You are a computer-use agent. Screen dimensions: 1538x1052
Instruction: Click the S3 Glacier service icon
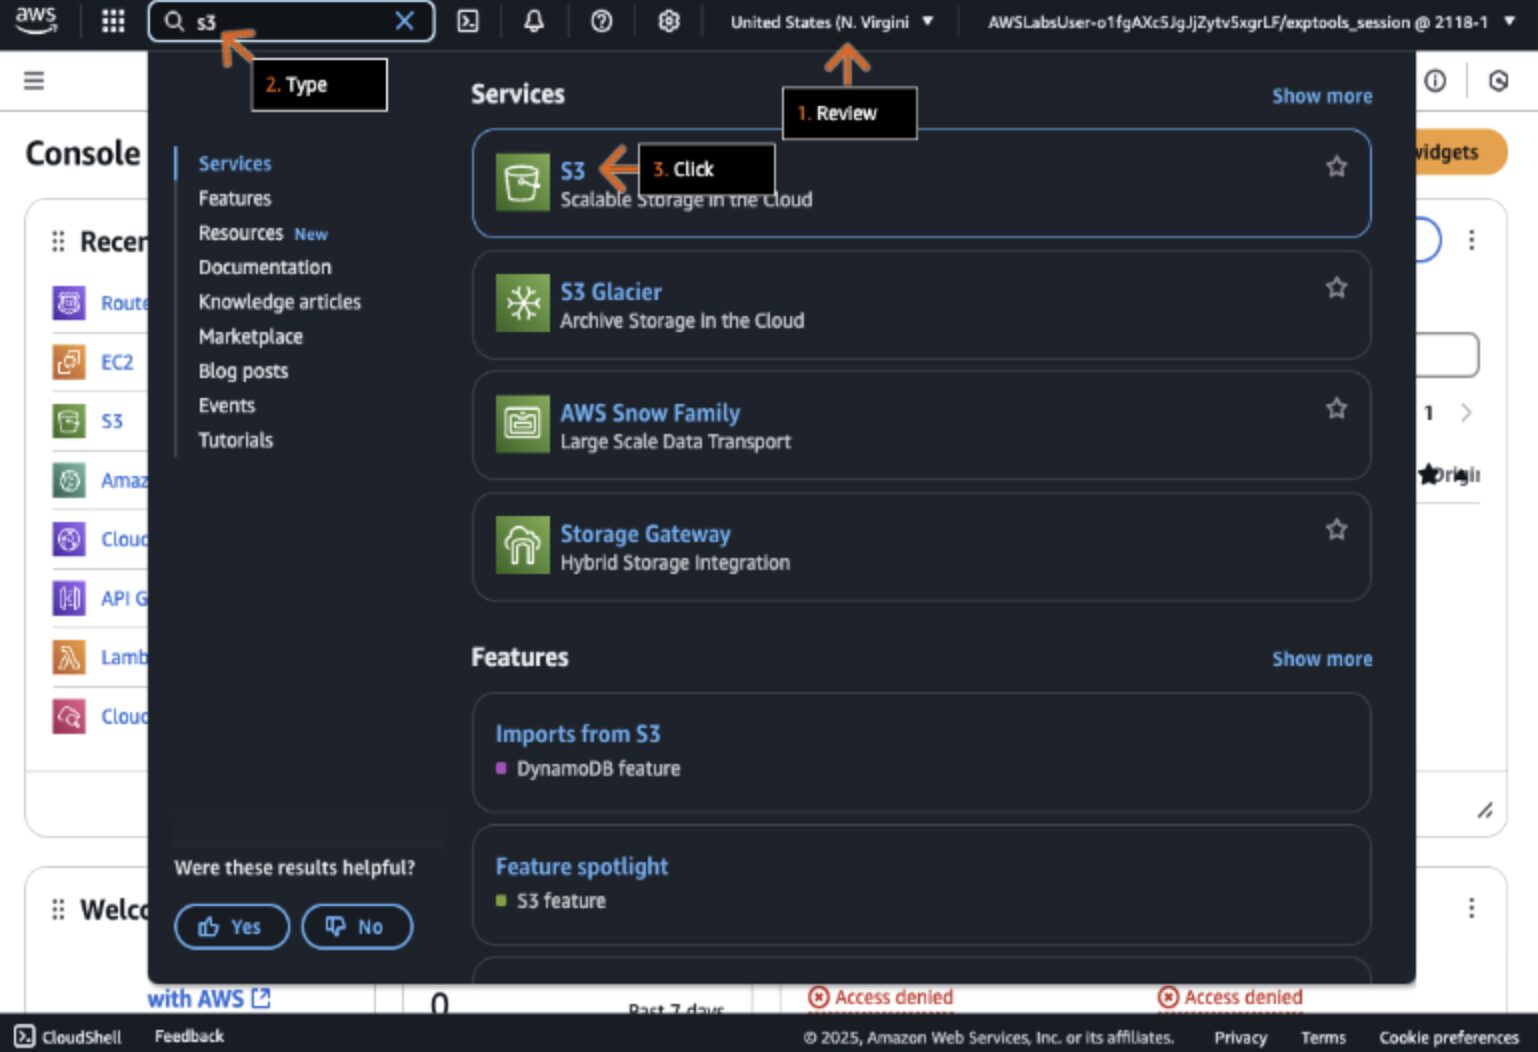point(522,303)
